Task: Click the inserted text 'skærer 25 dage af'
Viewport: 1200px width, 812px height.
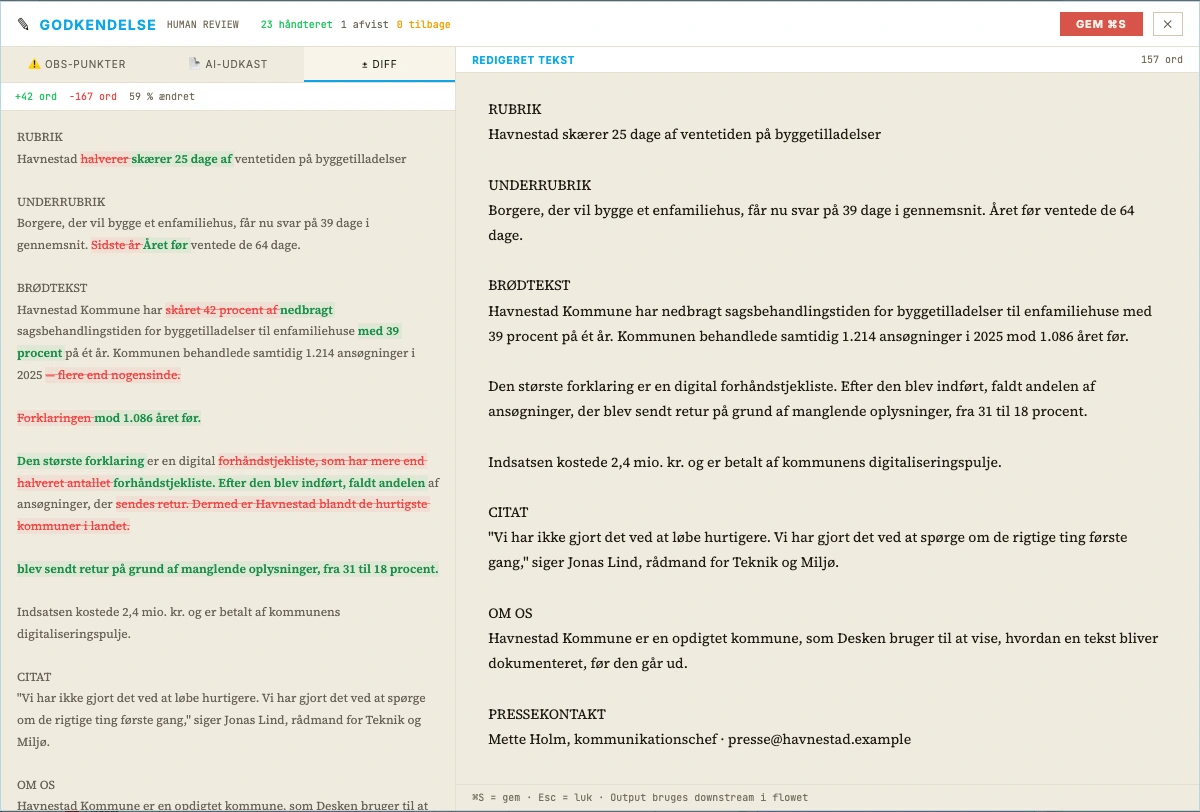Action: (x=182, y=159)
